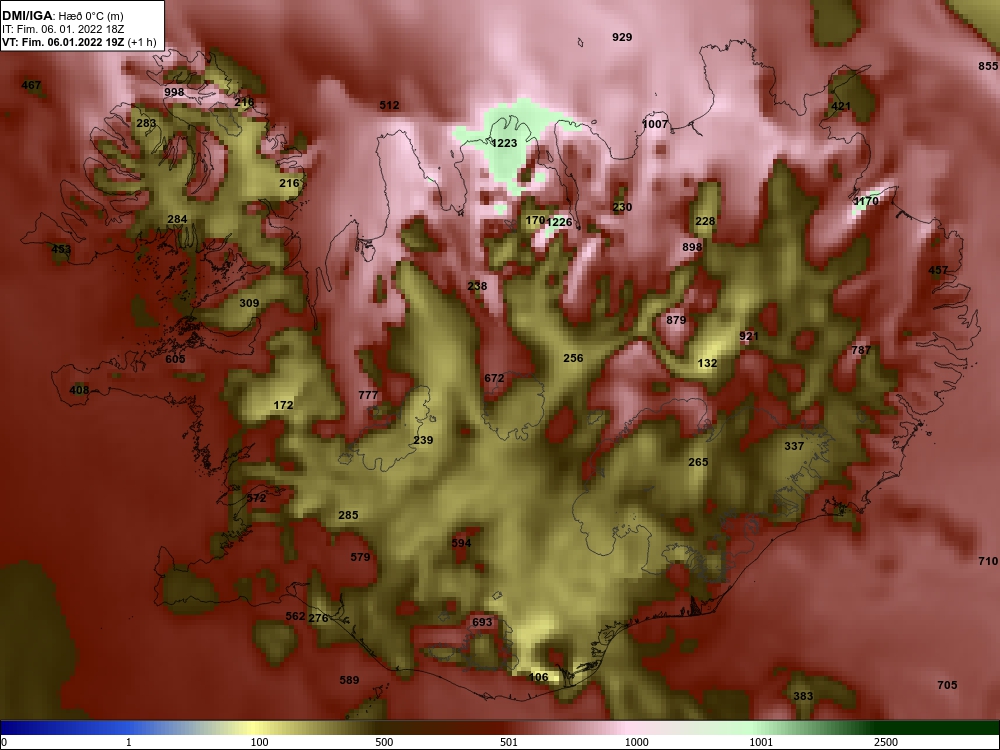Click the map value '787'

click(x=861, y=349)
